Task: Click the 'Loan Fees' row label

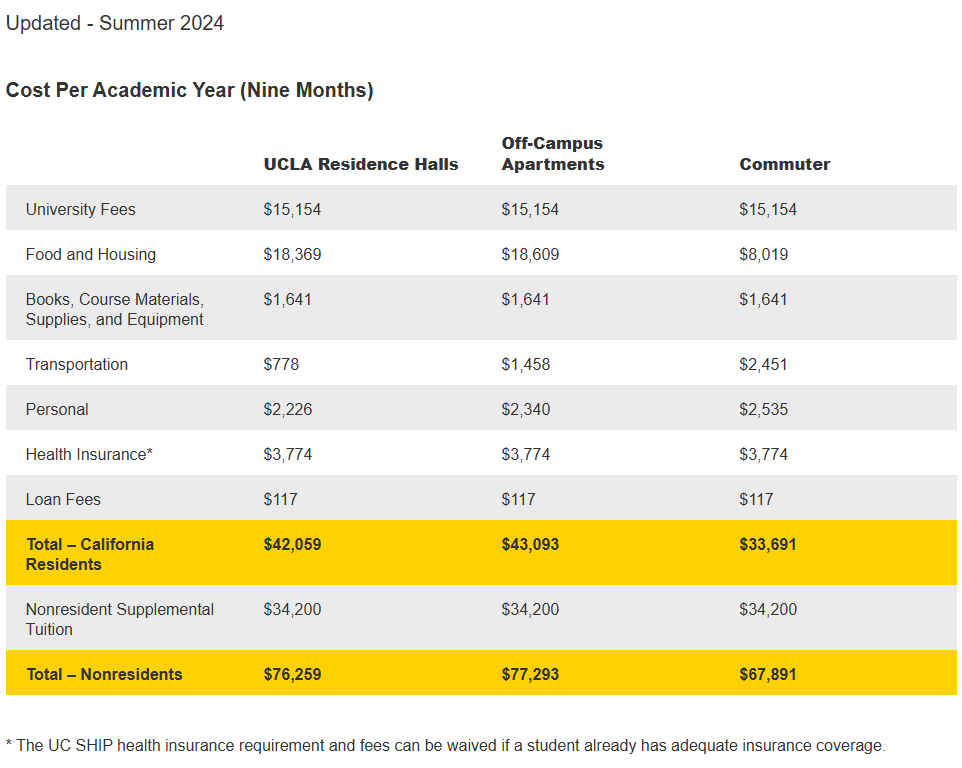Action: click(63, 500)
